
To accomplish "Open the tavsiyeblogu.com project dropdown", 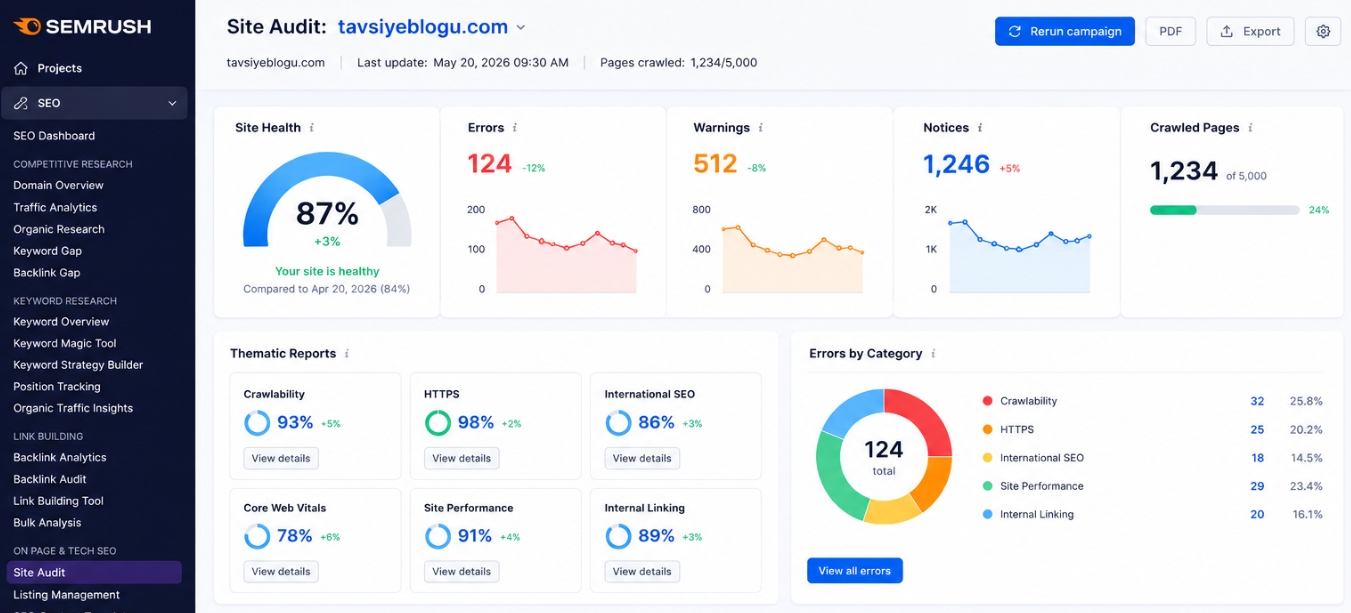I will coord(432,27).
